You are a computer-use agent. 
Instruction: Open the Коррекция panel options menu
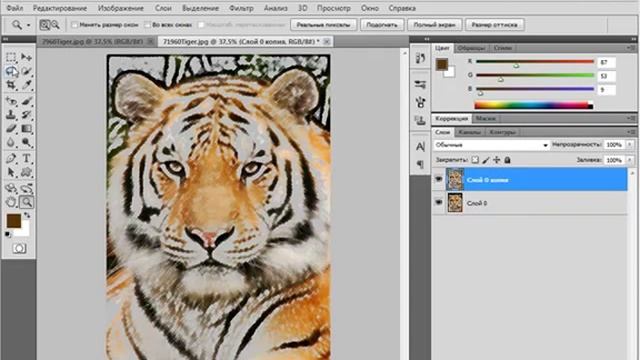630,118
